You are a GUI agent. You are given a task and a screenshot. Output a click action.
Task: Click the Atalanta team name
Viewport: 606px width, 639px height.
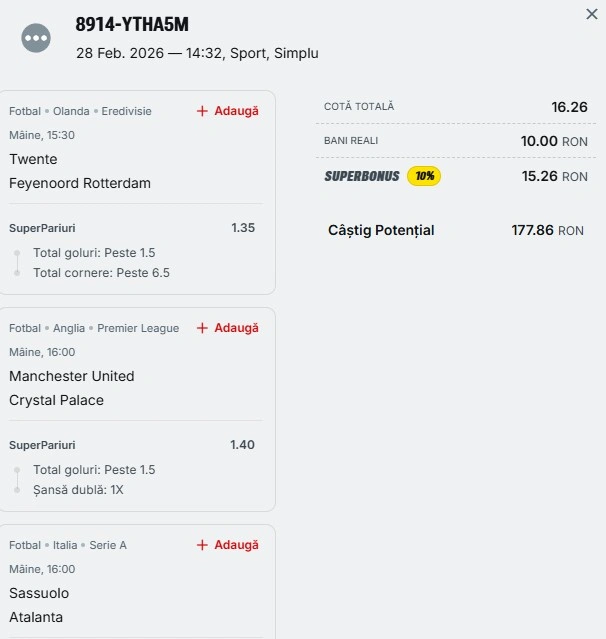click(x=36, y=617)
